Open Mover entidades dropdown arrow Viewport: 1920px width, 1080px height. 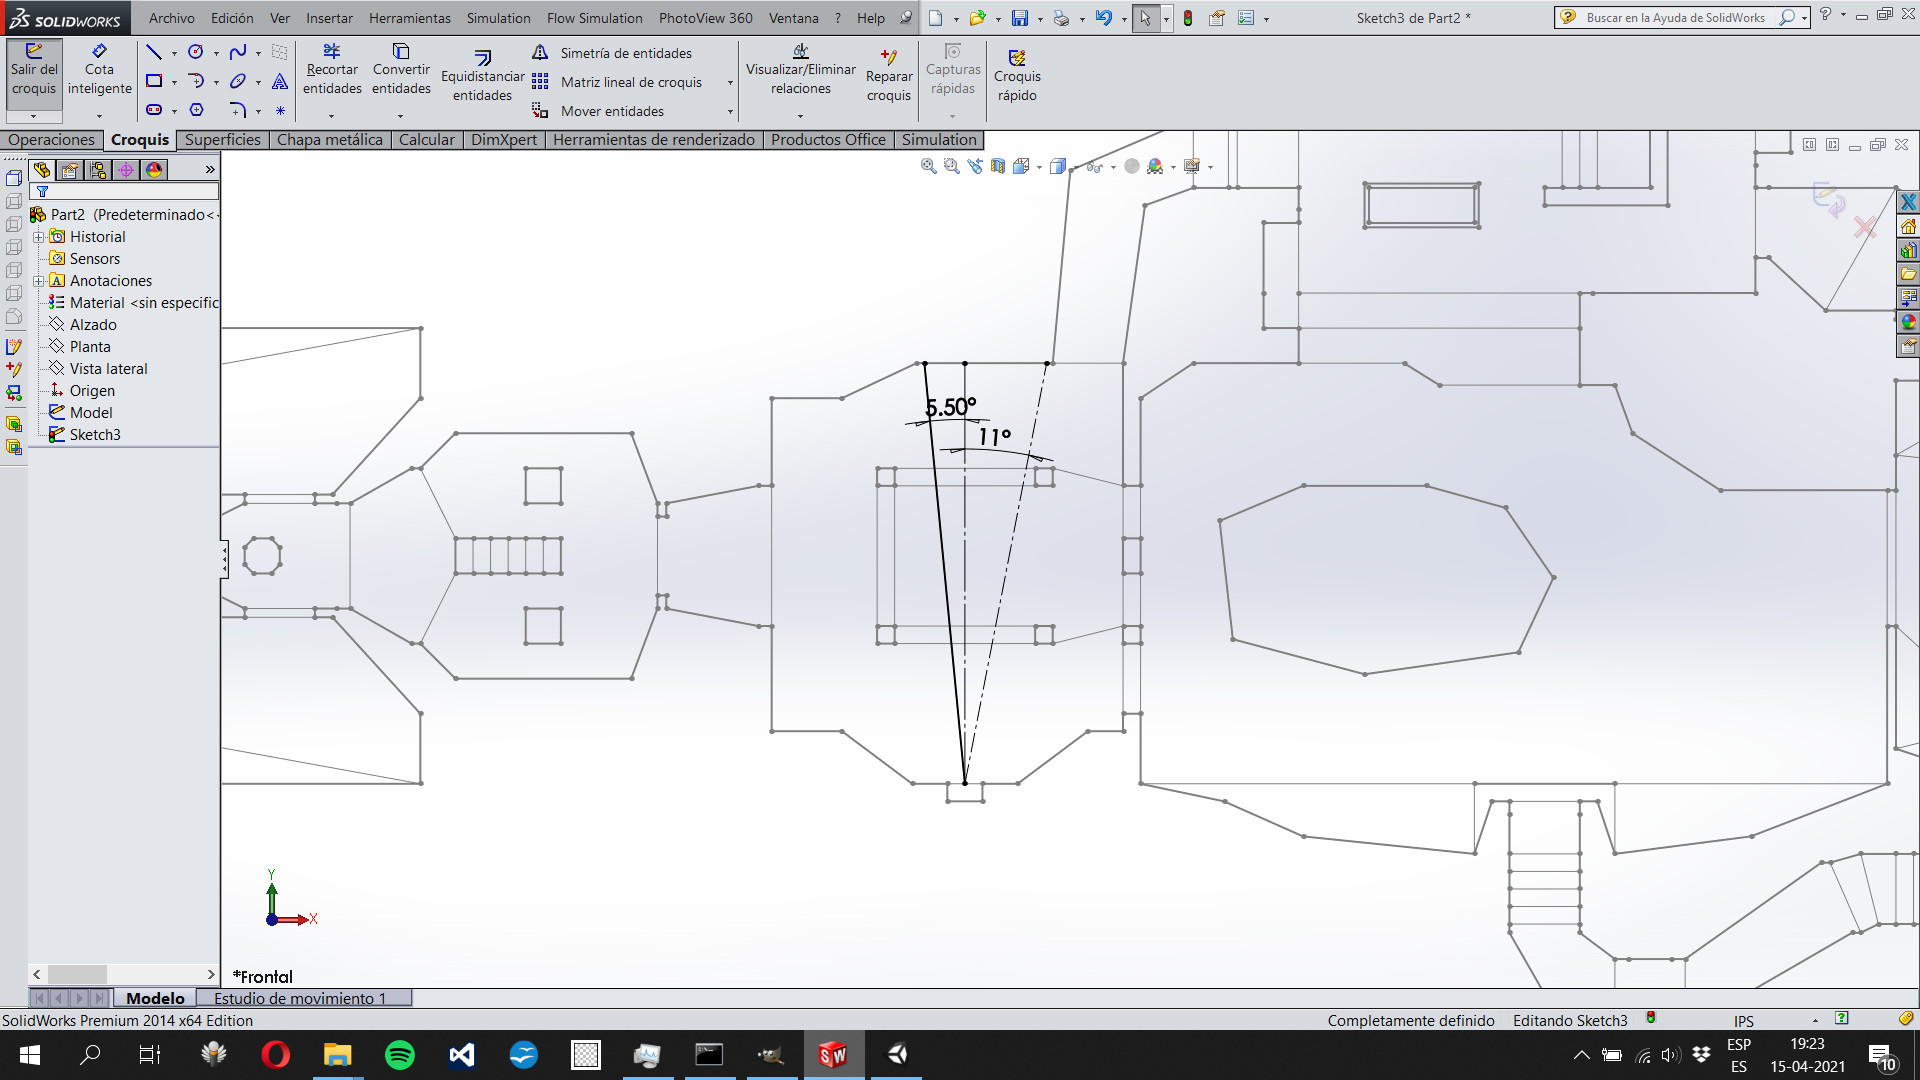pos(730,112)
